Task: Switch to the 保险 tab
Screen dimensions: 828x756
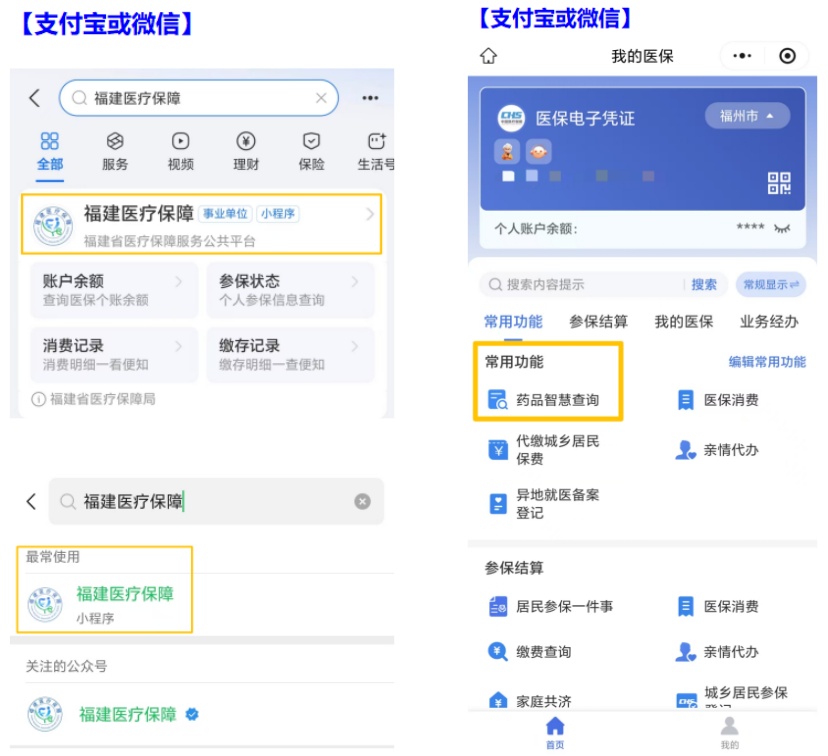Action: tap(312, 152)
